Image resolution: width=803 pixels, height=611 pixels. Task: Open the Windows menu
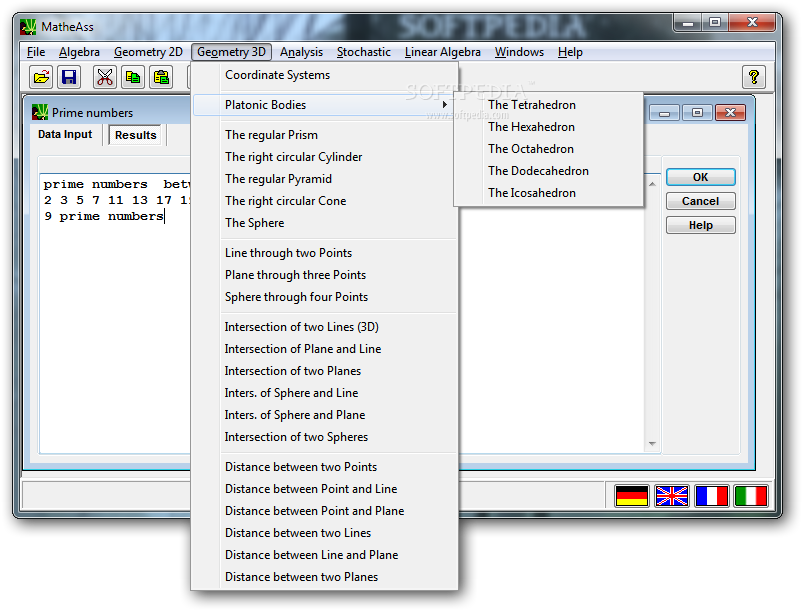pos(519,52)
